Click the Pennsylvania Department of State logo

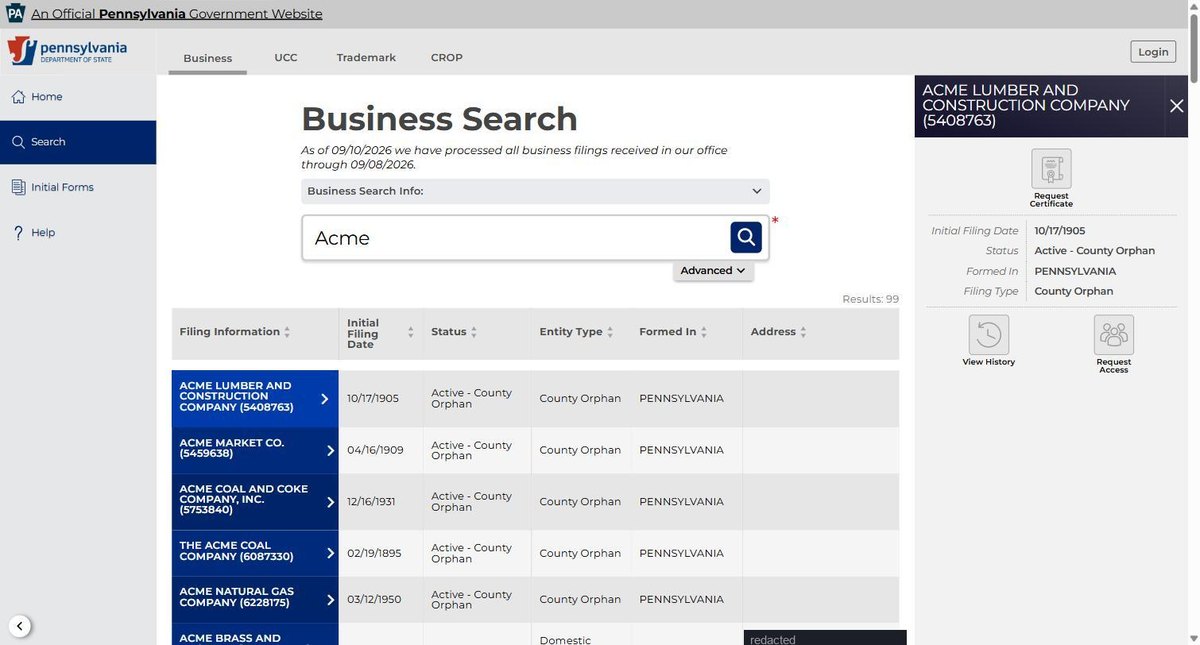(x=67, y=51)
